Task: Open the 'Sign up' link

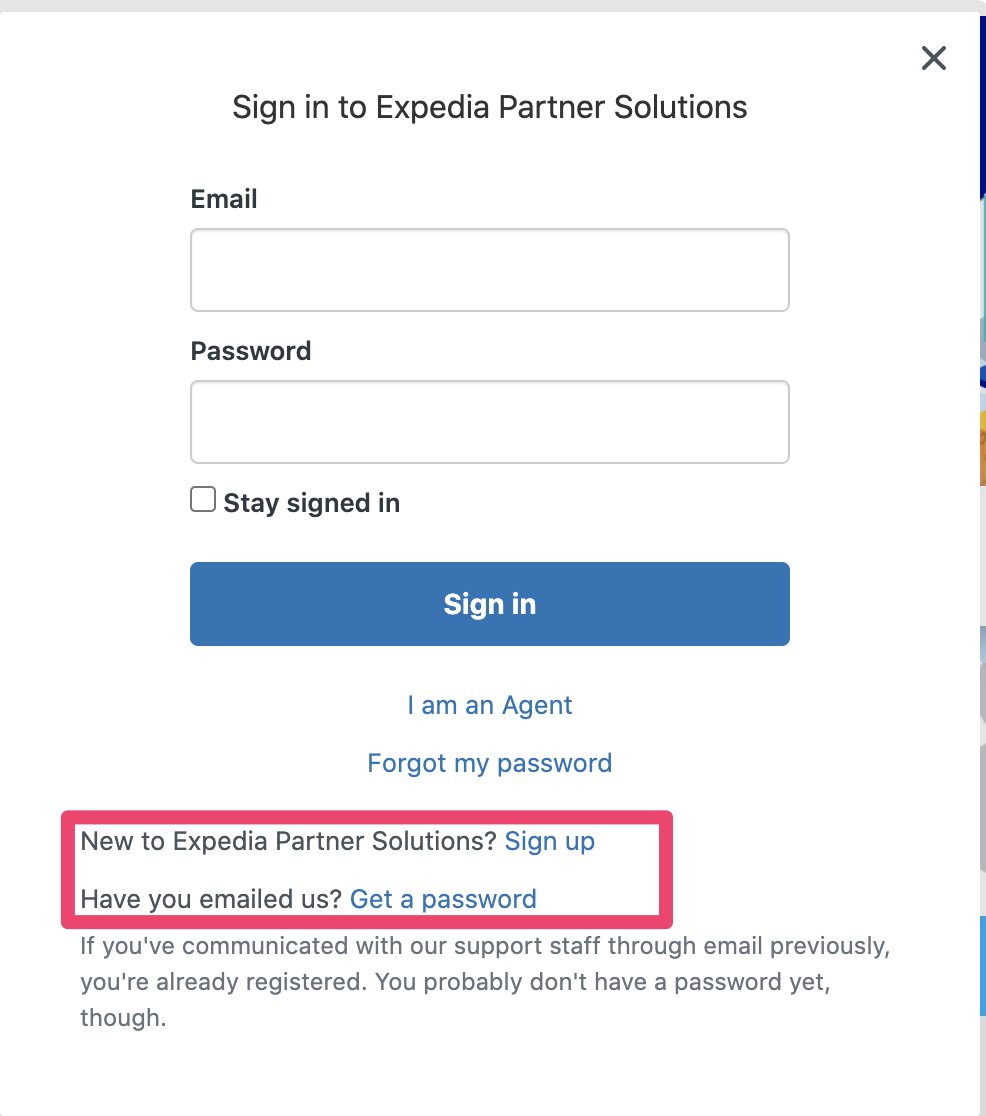Action: (x=550, y=841)
